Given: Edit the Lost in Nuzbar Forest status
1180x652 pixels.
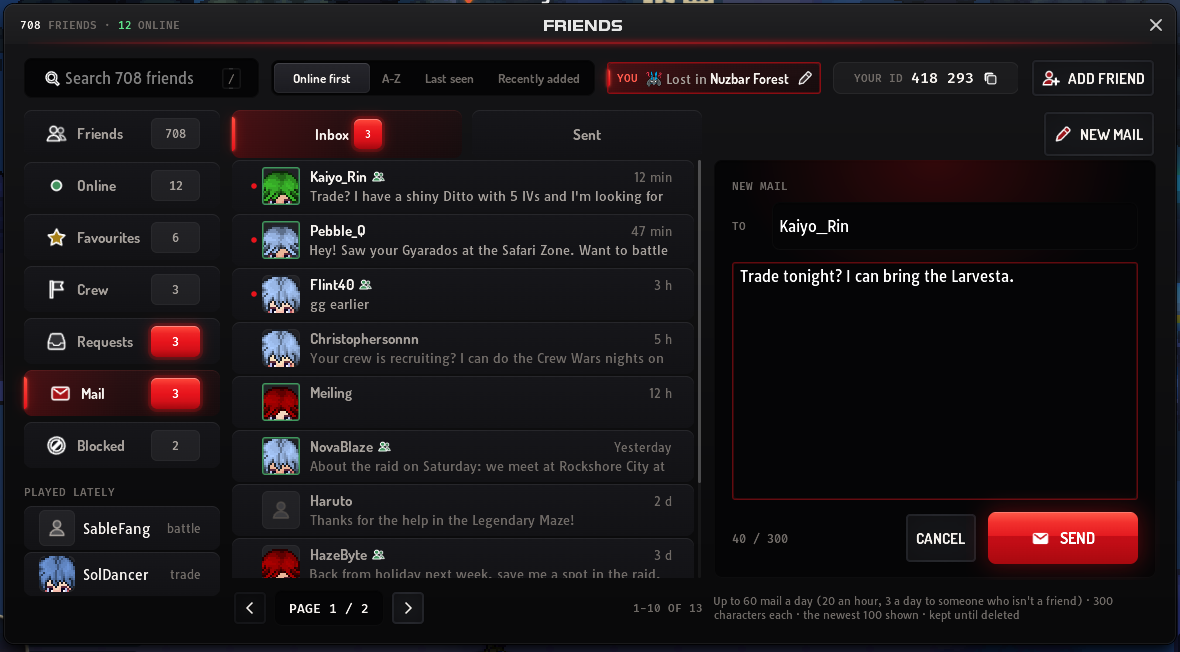Looking at the screenshot, I should (x=805, y=78).
